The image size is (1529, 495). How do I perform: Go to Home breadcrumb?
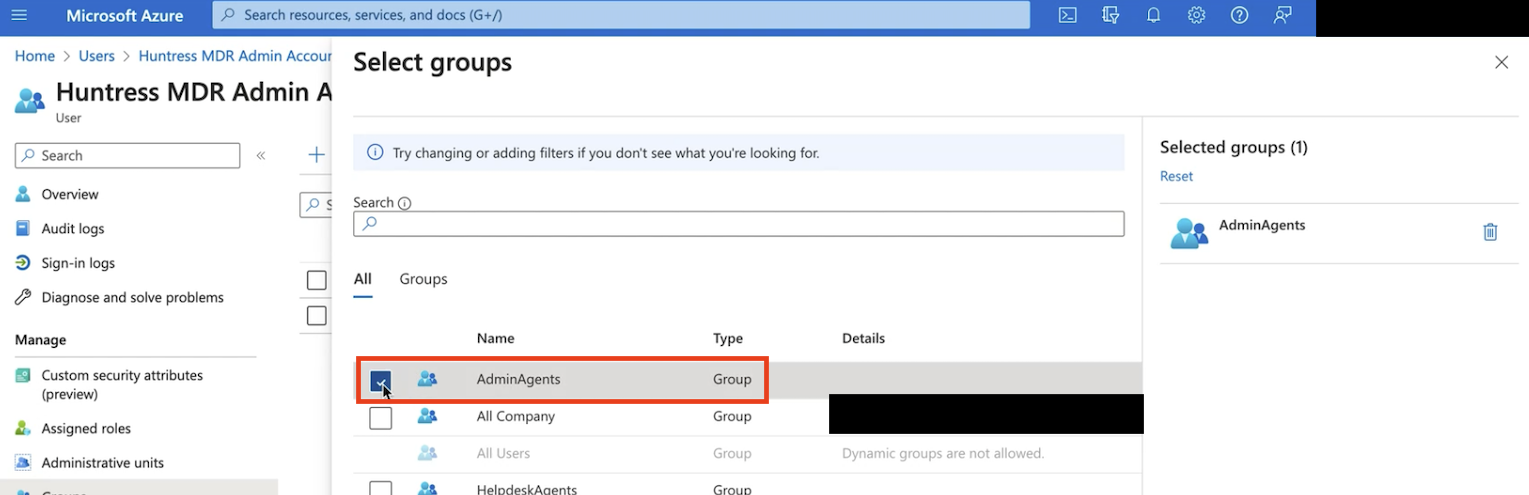[x=34, y=56]
